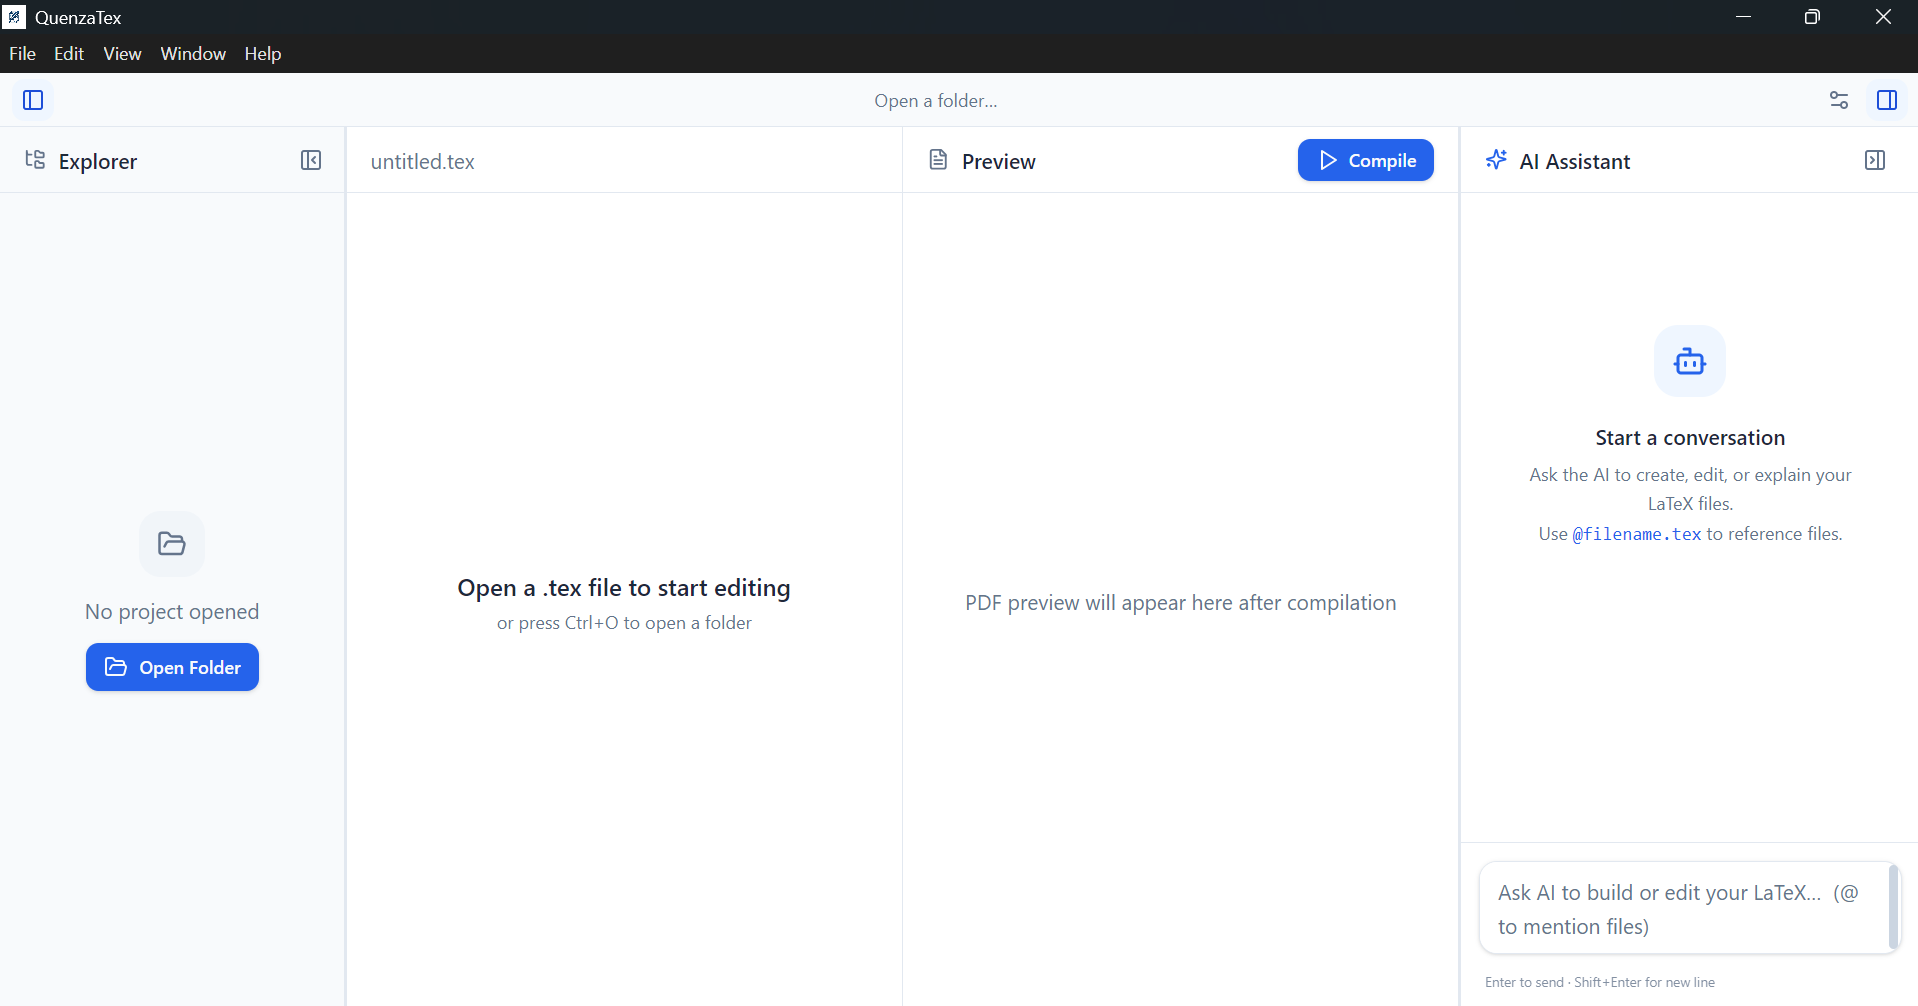The image size is (1918, 1006).
Task: Open the View menu
Action: click(122, 54)
